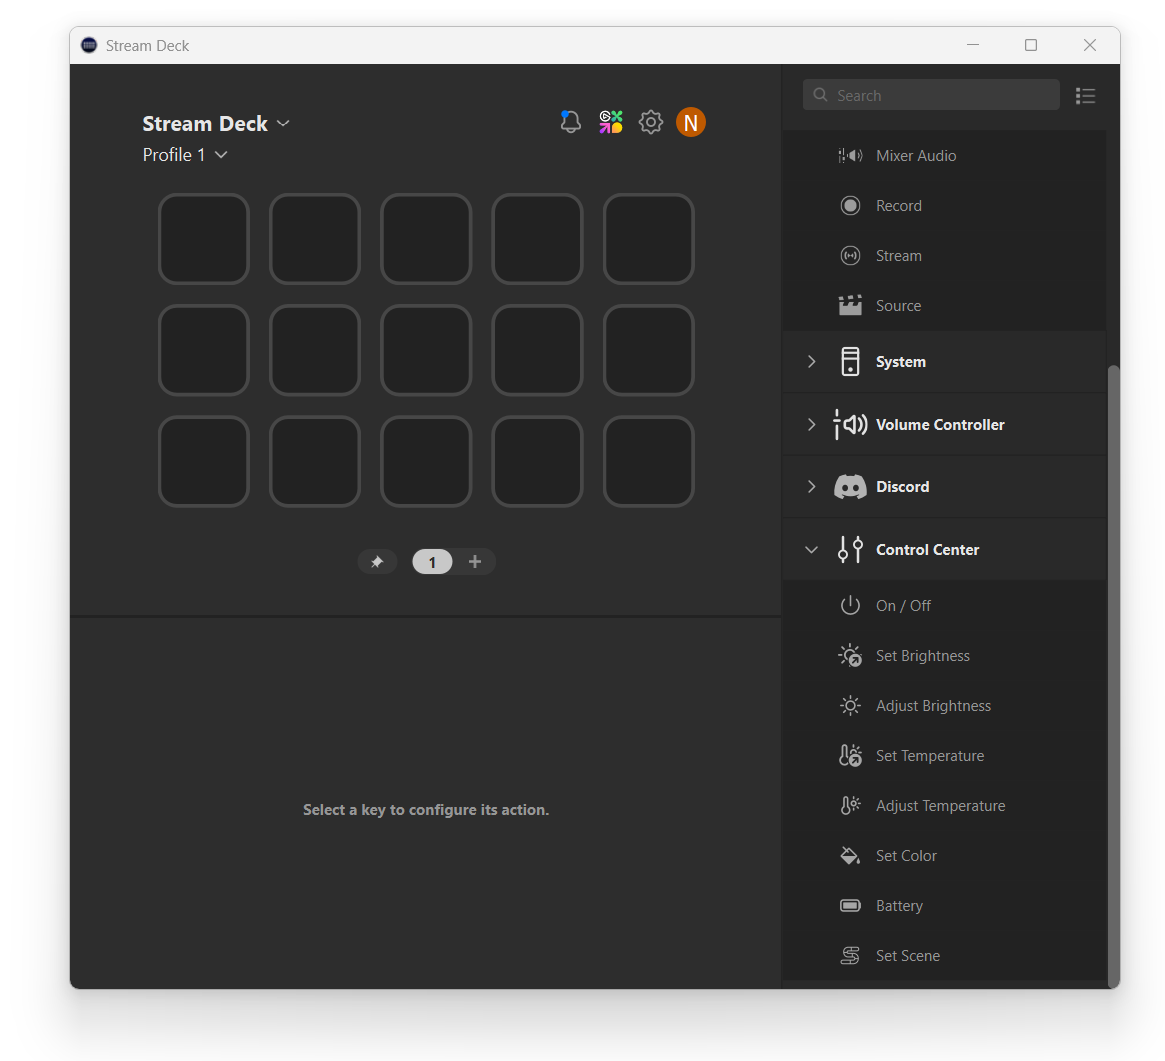Click the Battery icon
Screen dimensions: 1165x1061
point(850,905)
